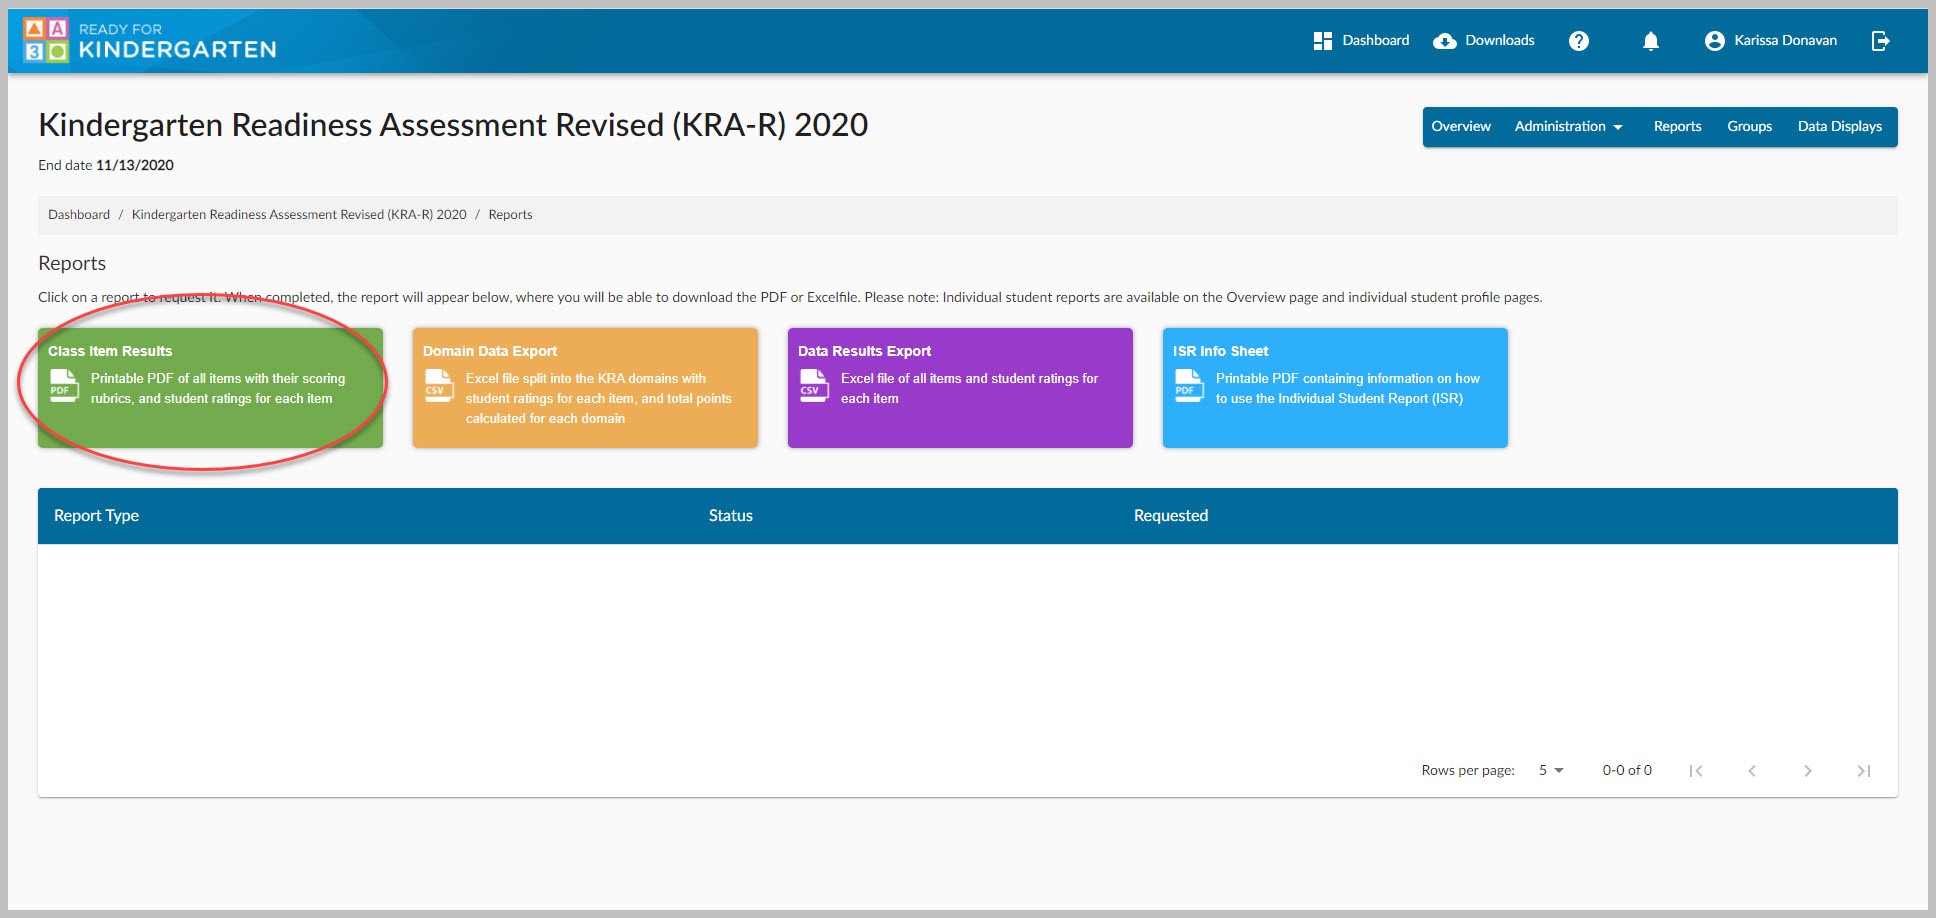This screenshot has height=918, width=1936.
Task: Go to last page of report table
Action: tap(1864, 771)
